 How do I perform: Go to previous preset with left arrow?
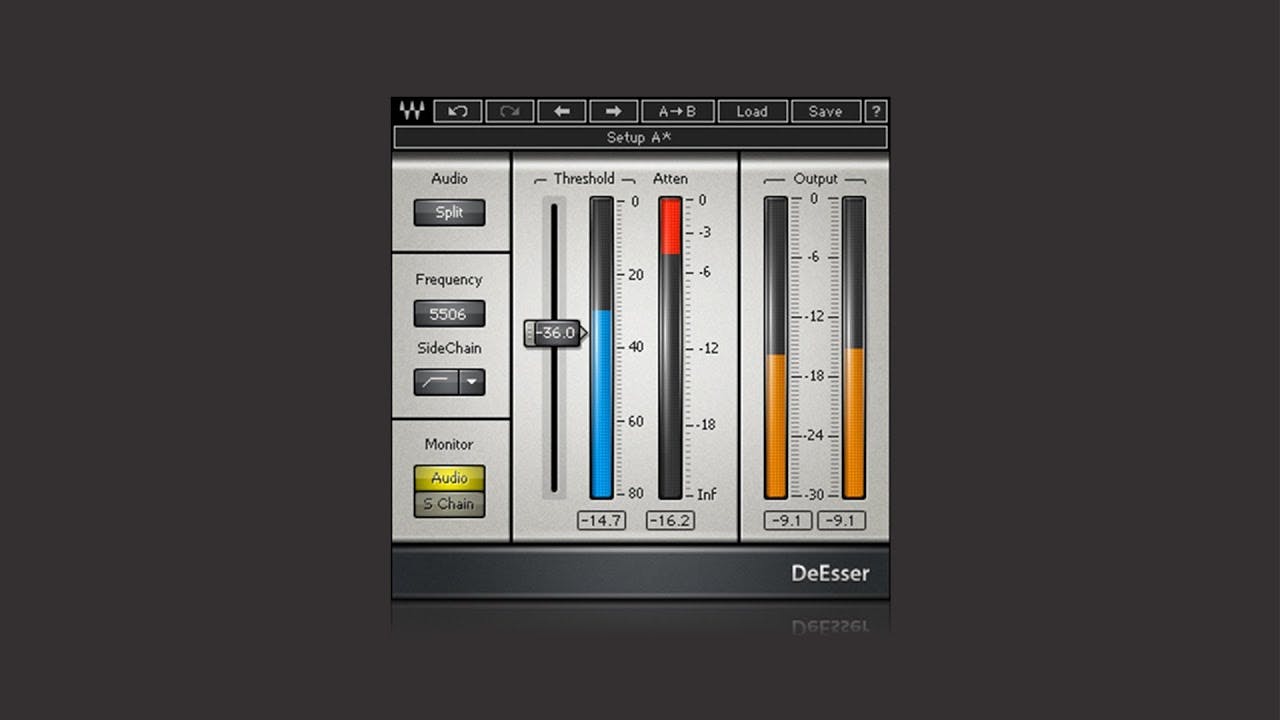tap(562, 111)
